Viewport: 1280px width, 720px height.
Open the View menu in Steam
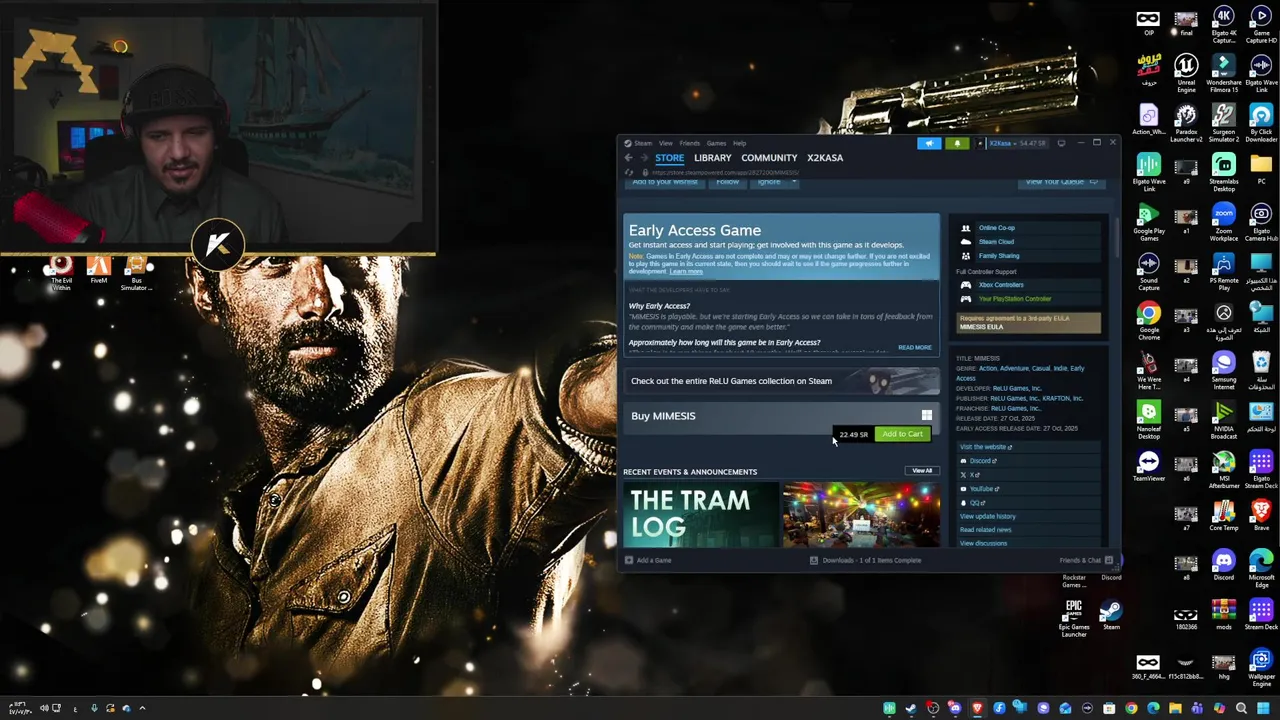[x=665, y=143]
